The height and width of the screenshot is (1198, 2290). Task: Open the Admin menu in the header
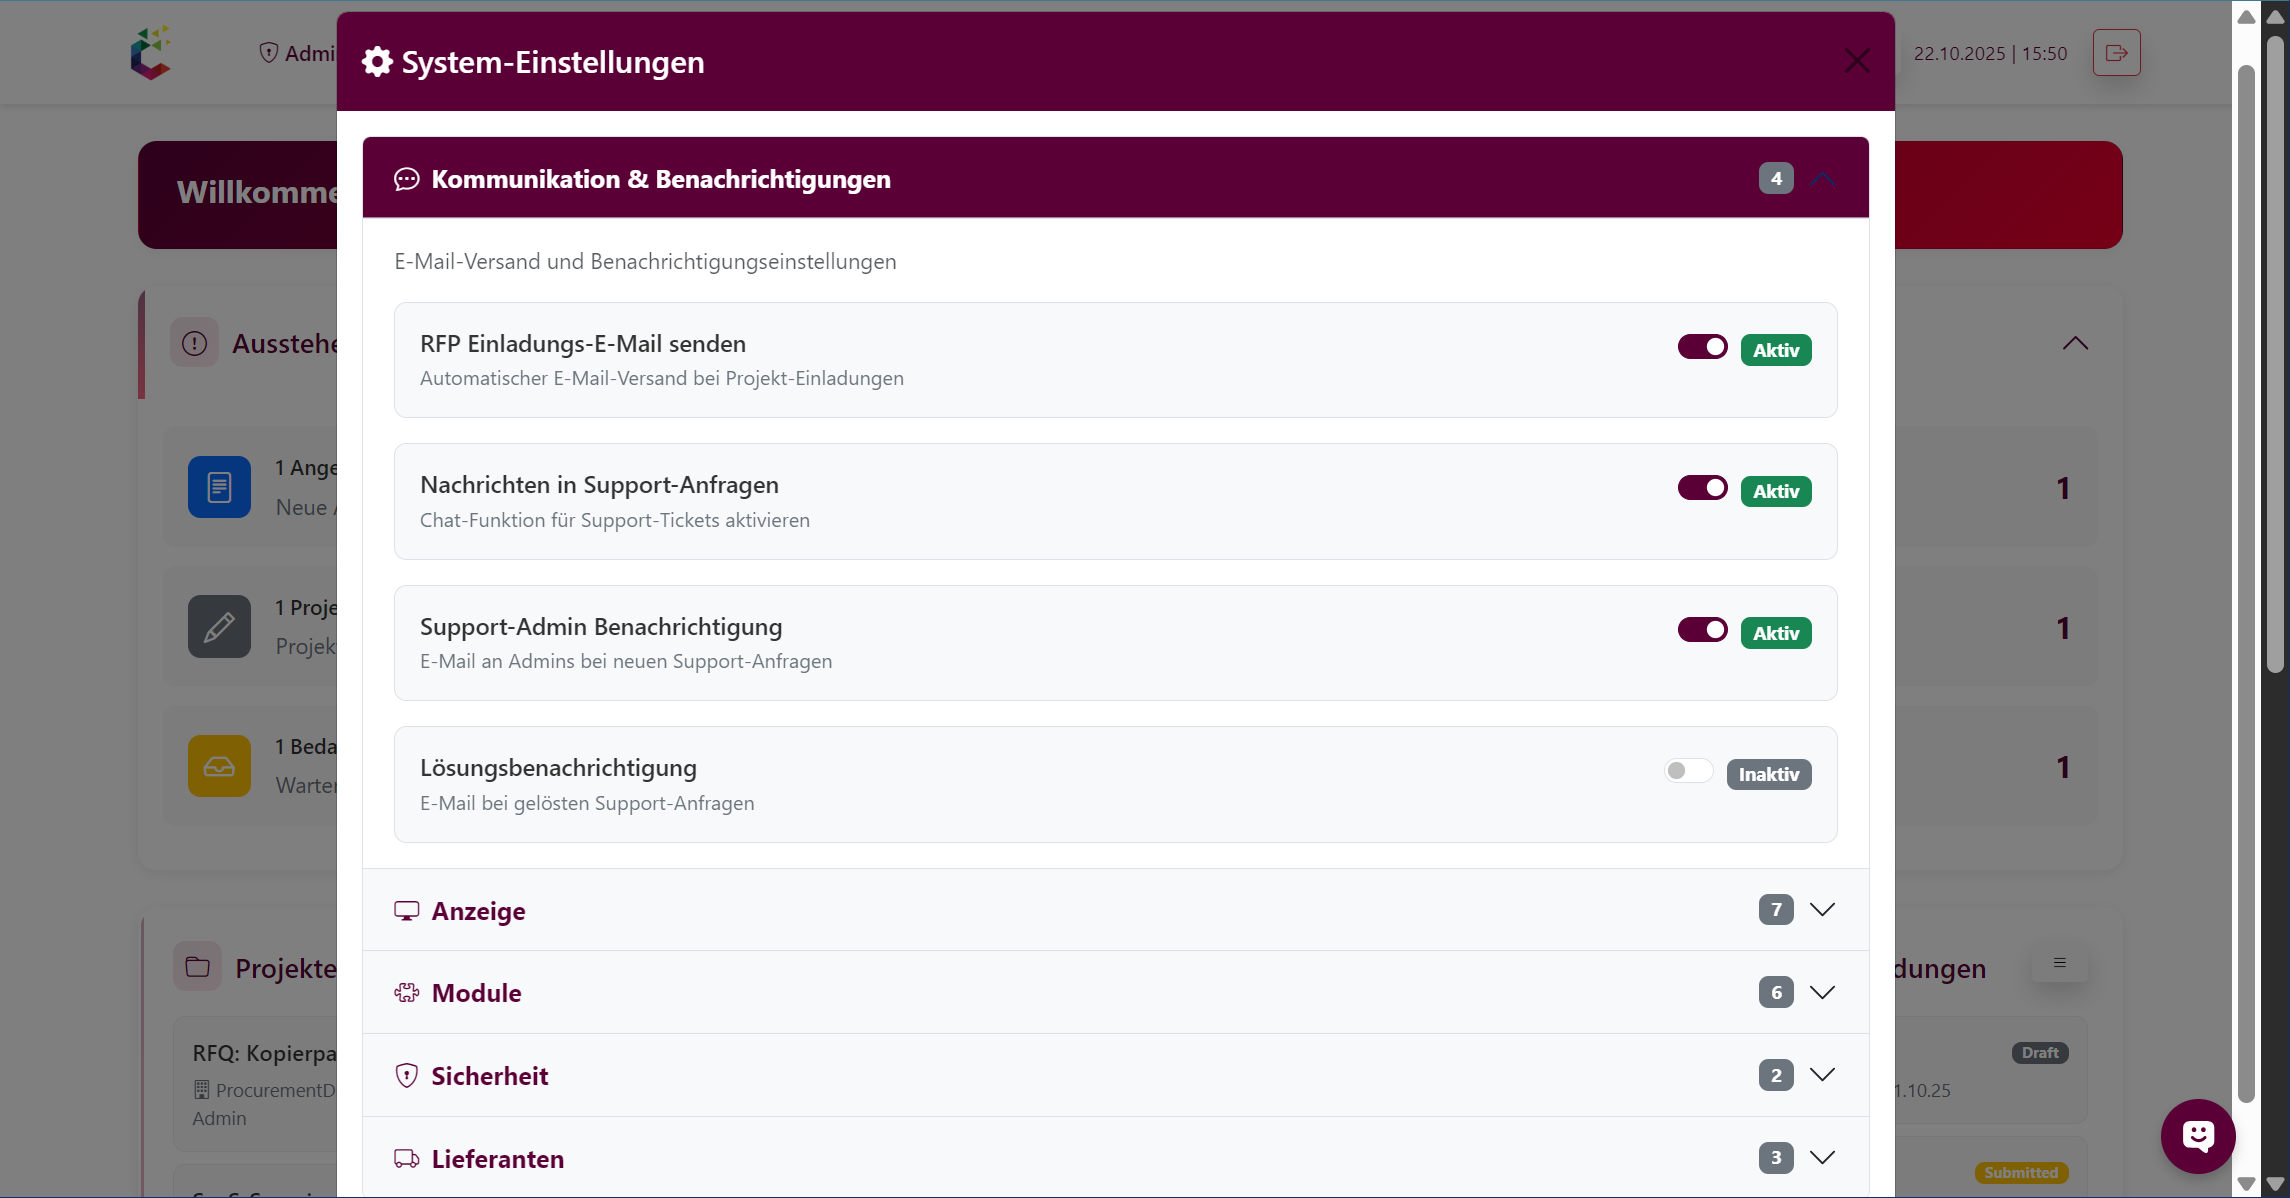(300, 53)
